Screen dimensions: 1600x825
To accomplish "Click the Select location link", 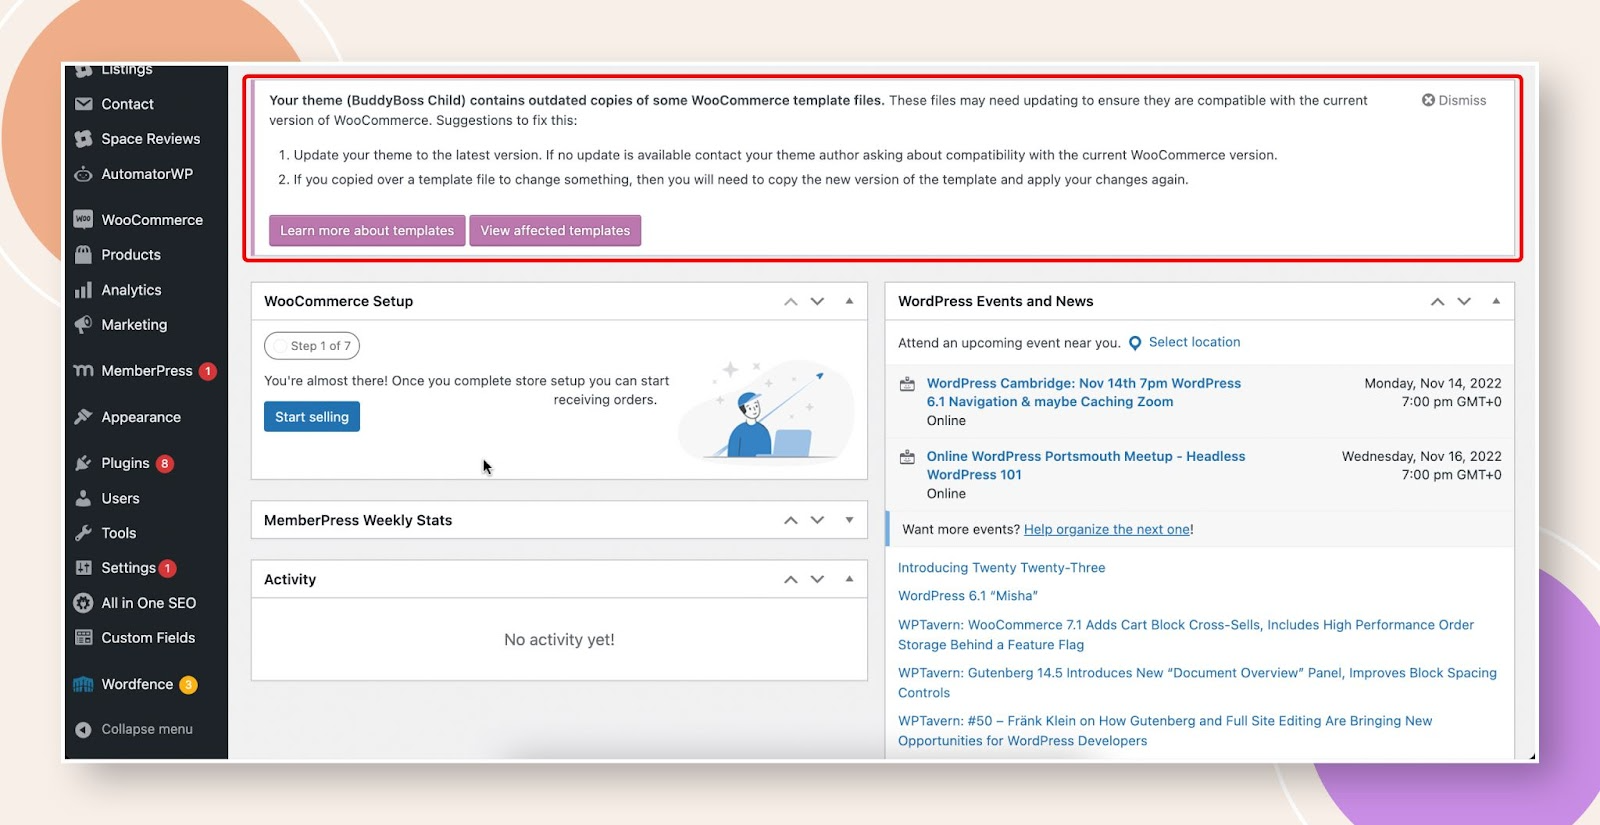I will 1194,342.
